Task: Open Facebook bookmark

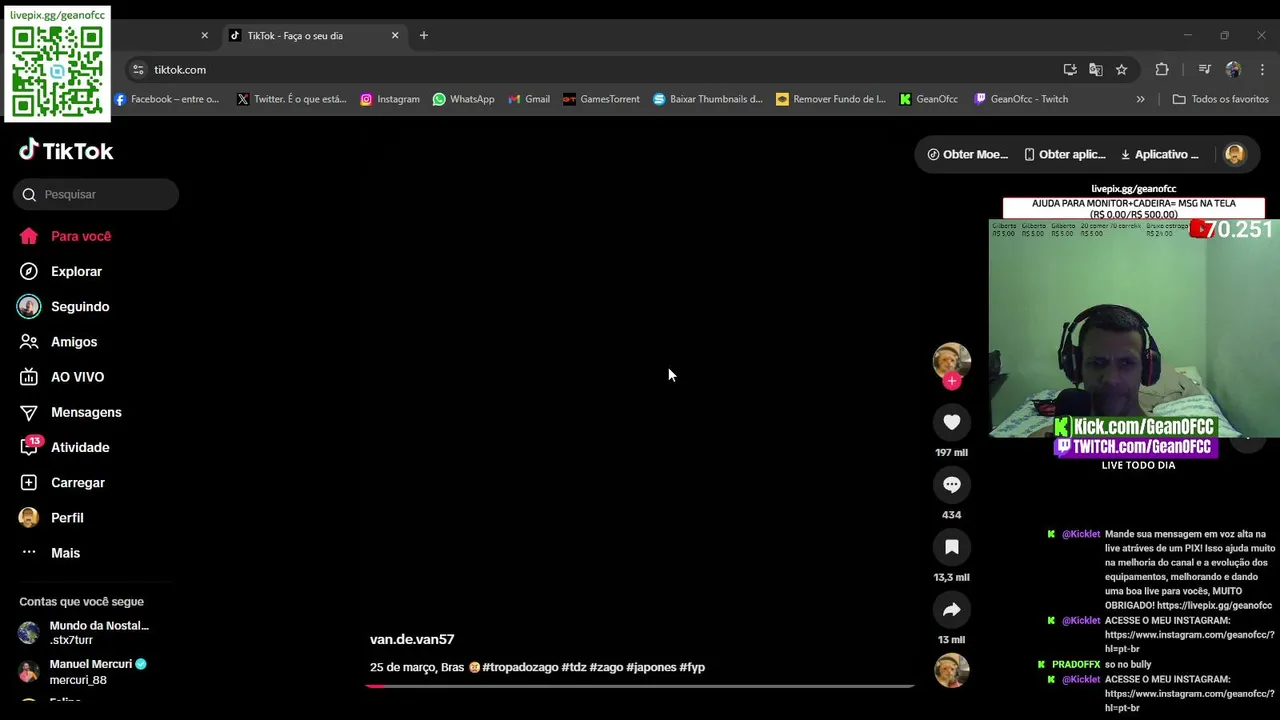Action: 166,99
